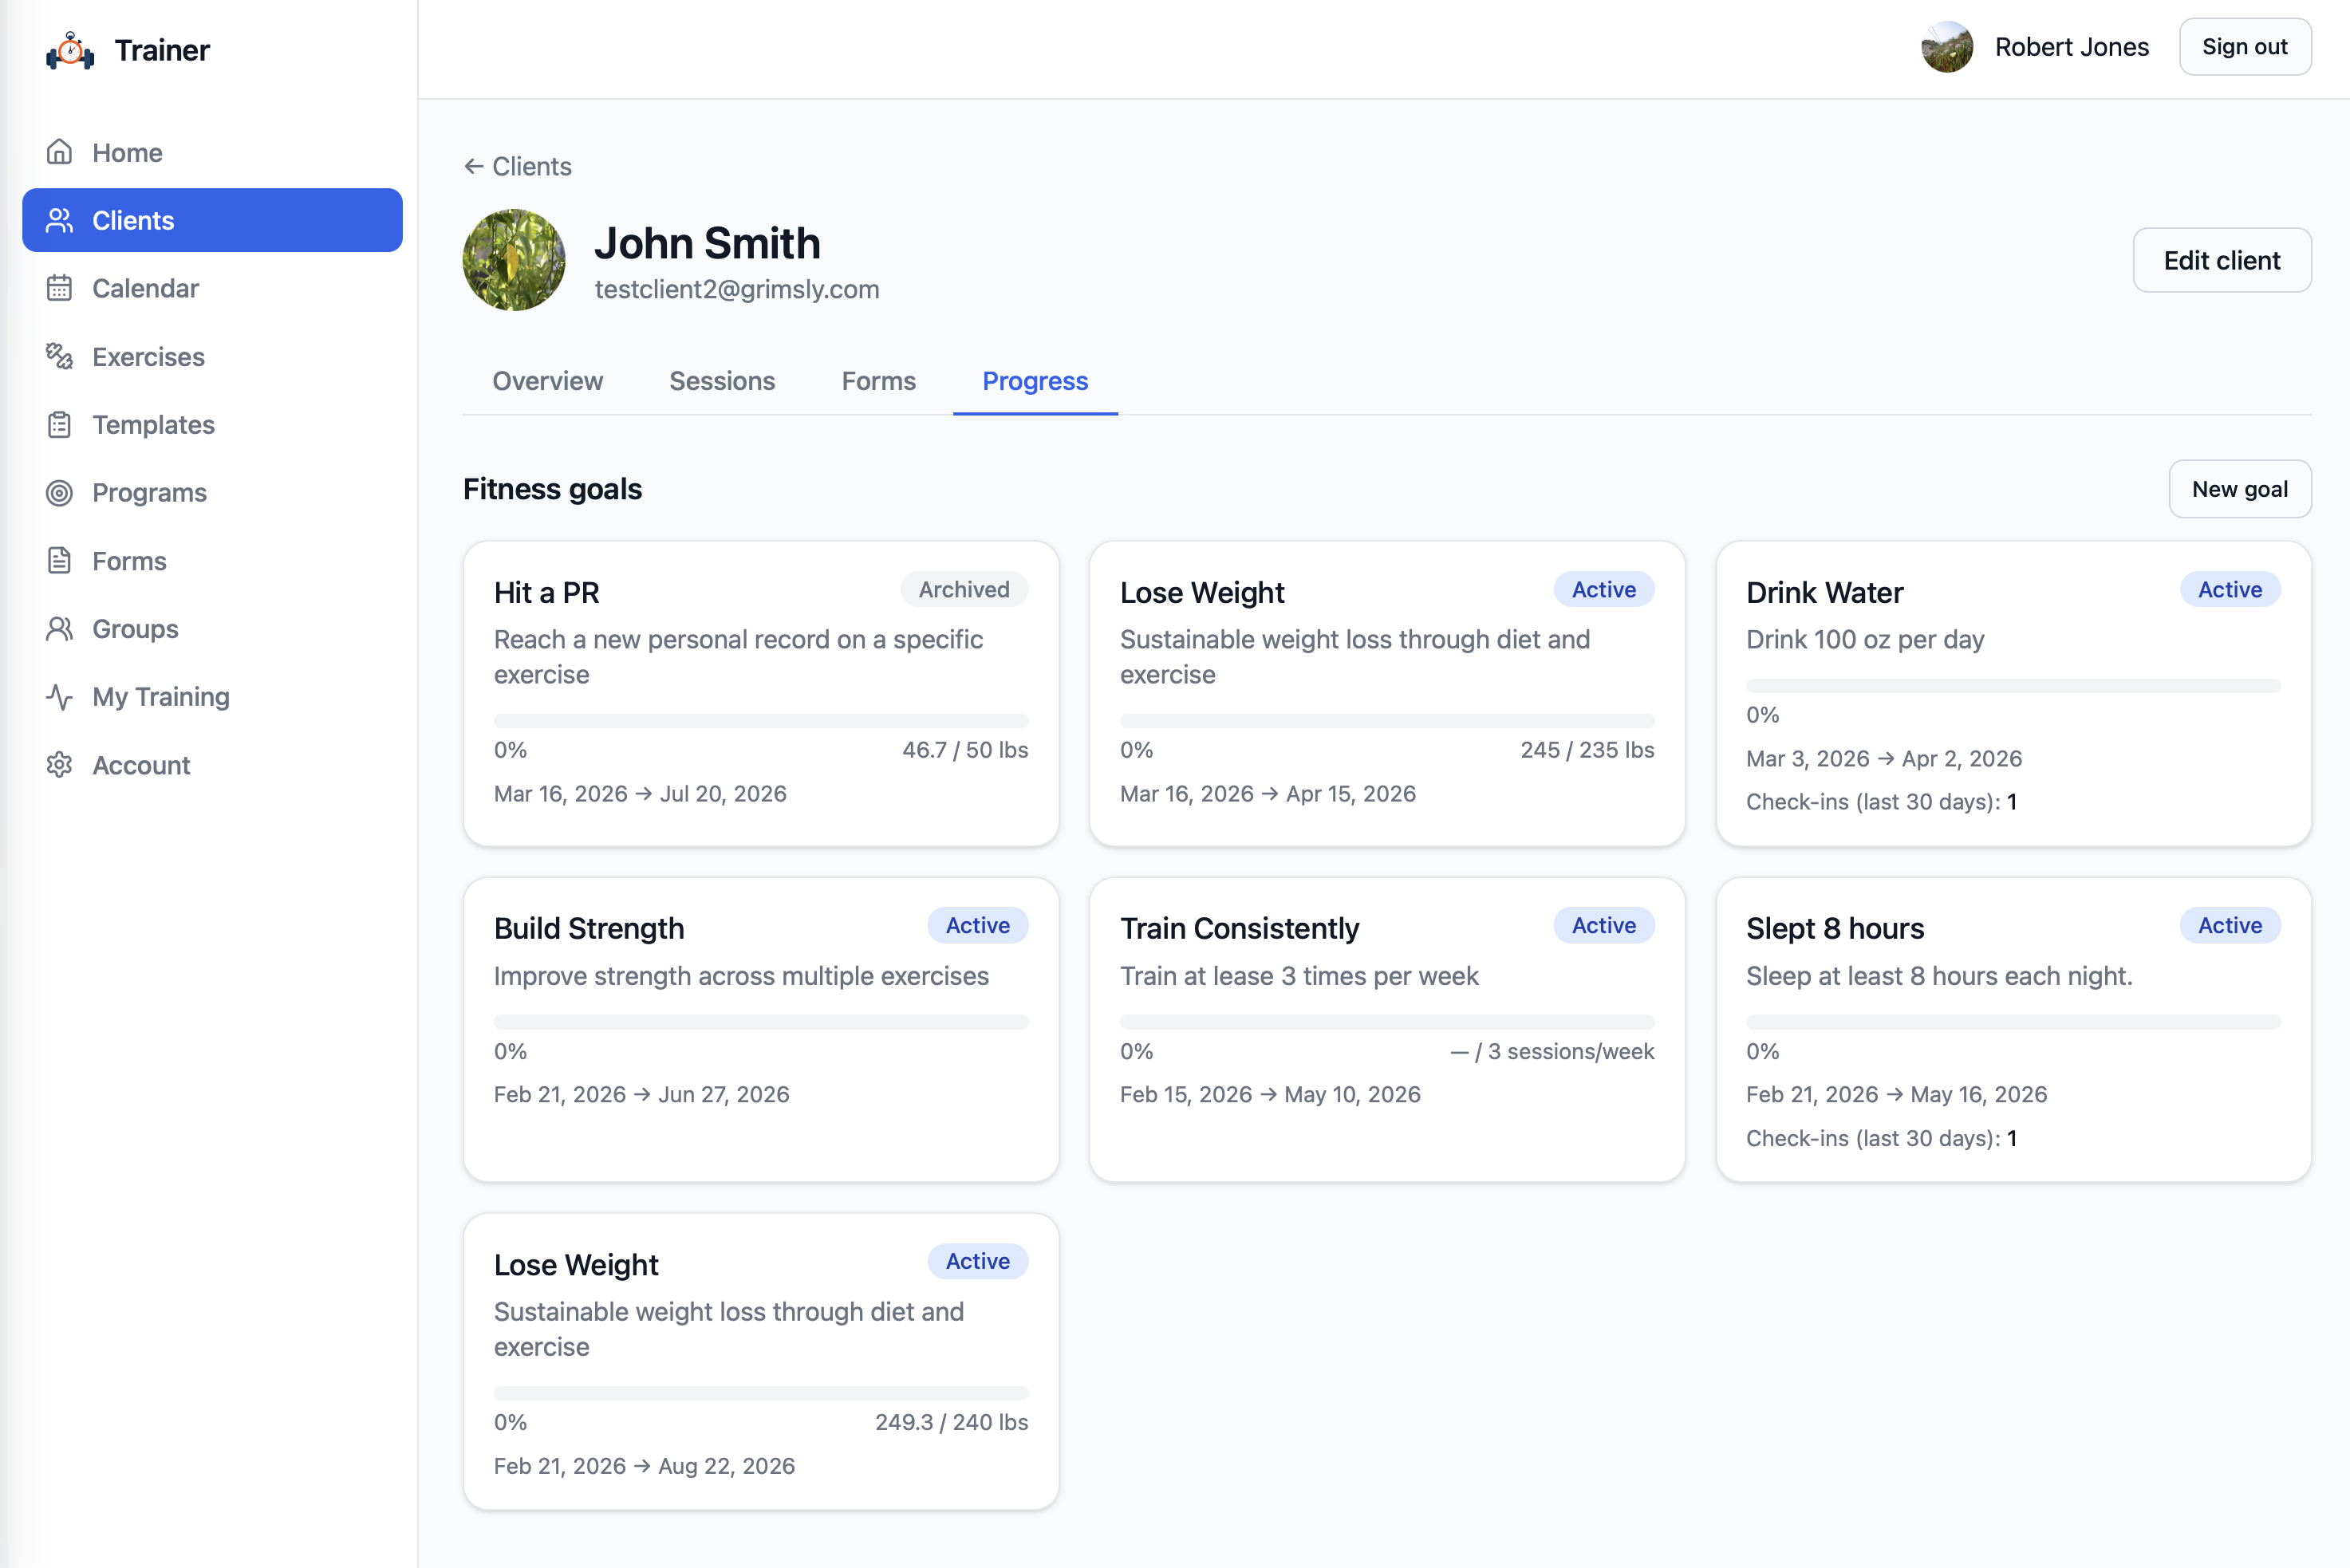Click the Drink Water progress bar
2350x1568 pixels.
point(2013,685)
